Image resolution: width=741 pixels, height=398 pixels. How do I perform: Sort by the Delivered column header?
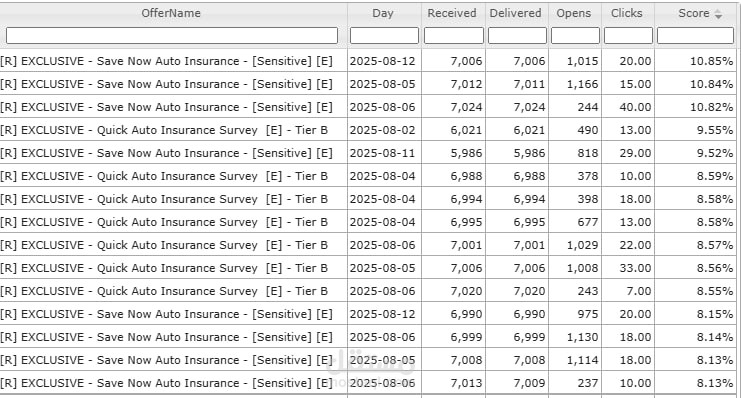(x=516, y=13)
